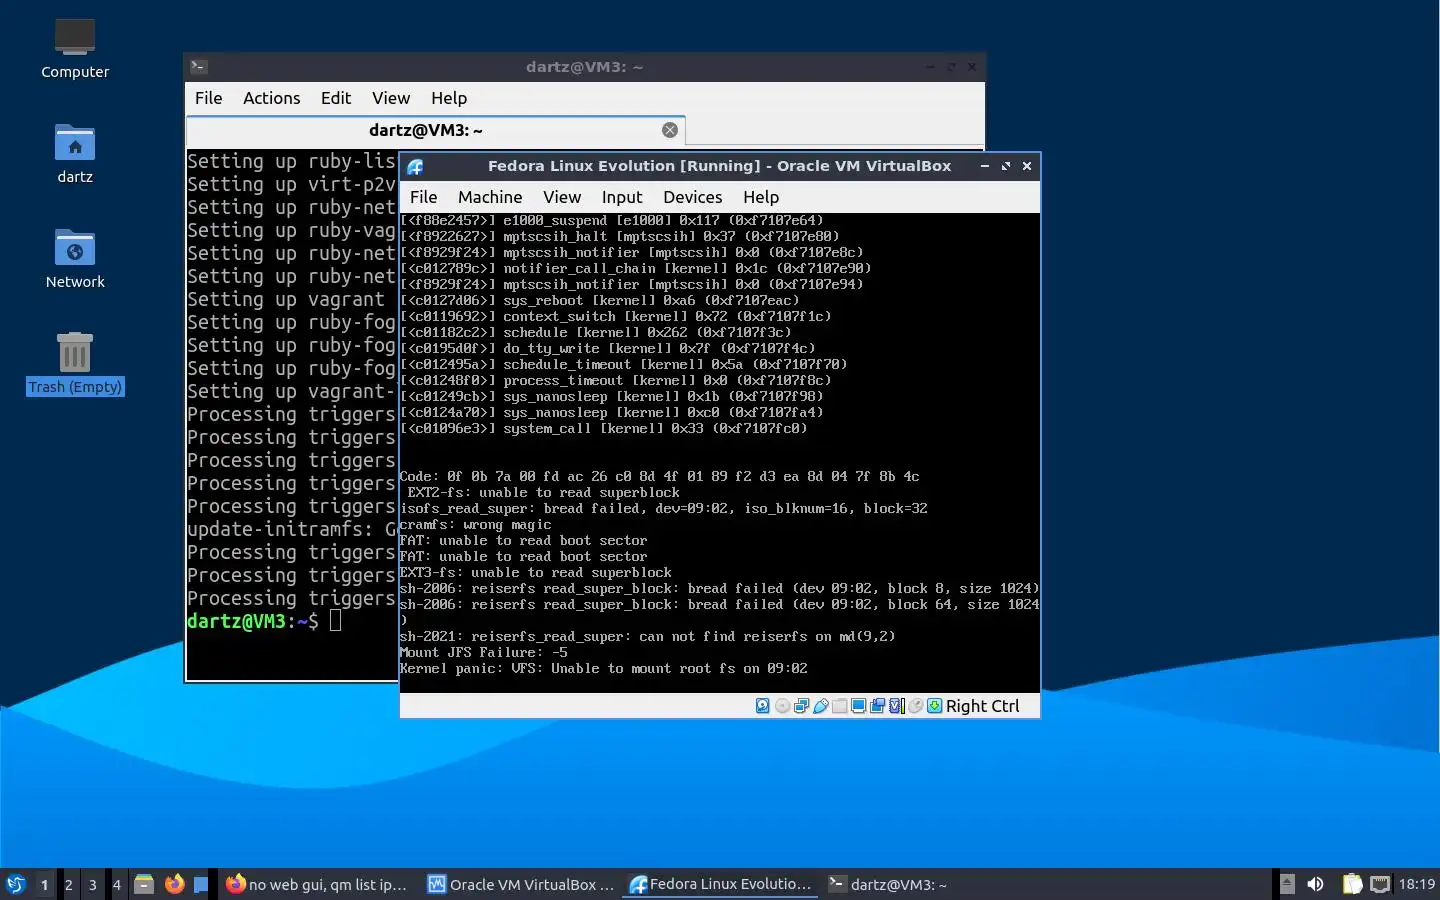Switch to workspace 4
Screen dimensions: 1440x900
(x=116, y=884)
